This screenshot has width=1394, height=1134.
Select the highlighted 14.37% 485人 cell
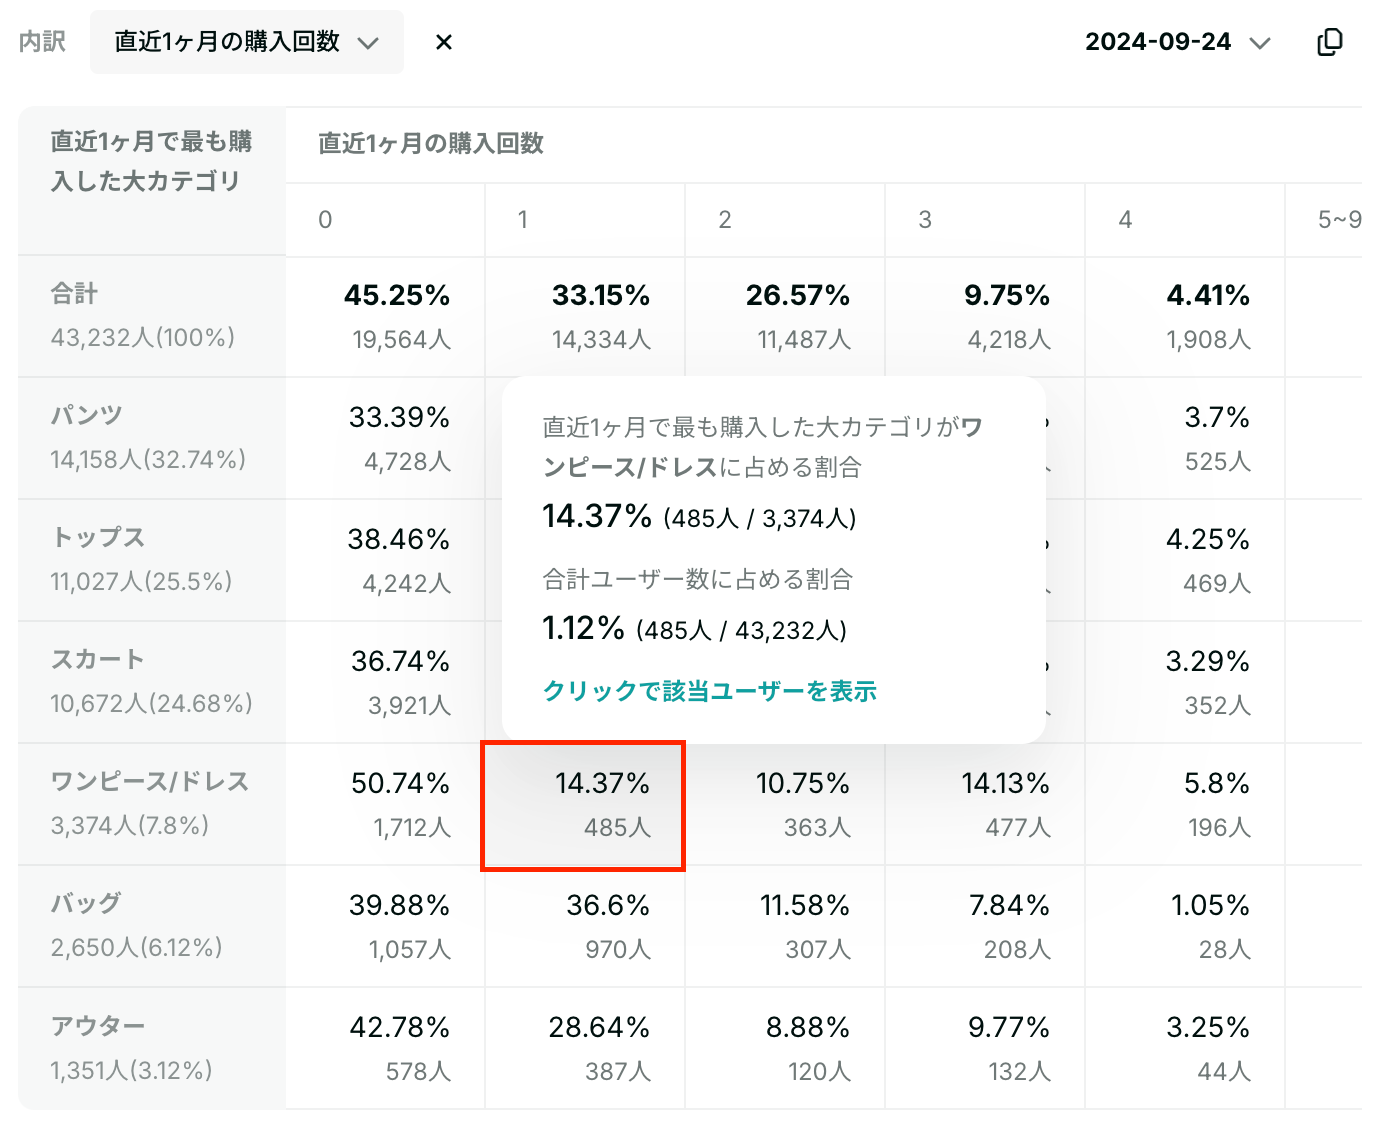coord(584,805)
